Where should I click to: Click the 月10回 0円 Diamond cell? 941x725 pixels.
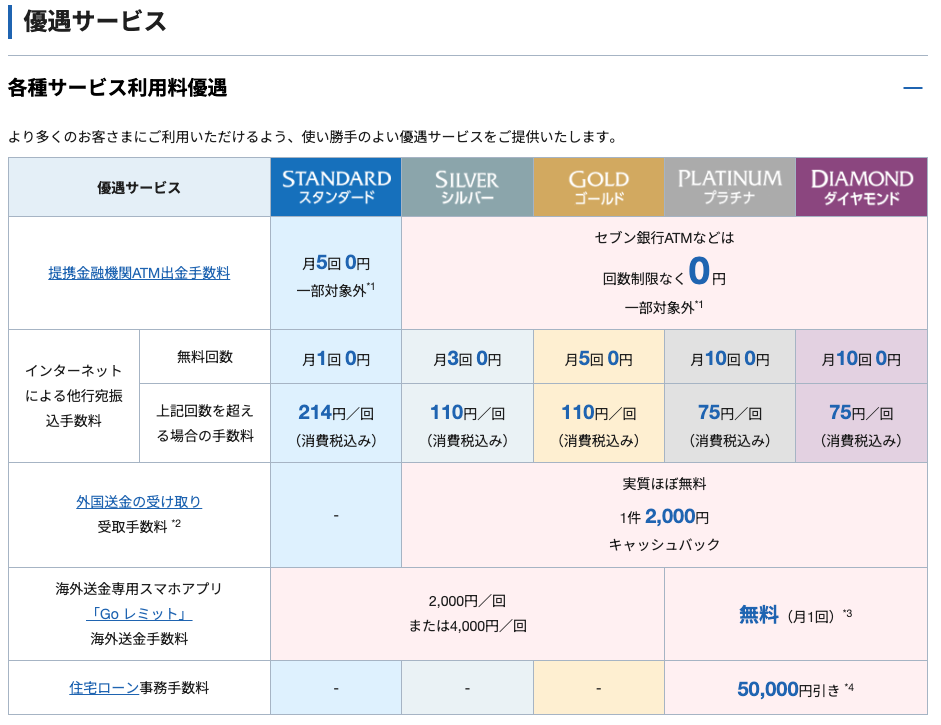coord(862,358)
